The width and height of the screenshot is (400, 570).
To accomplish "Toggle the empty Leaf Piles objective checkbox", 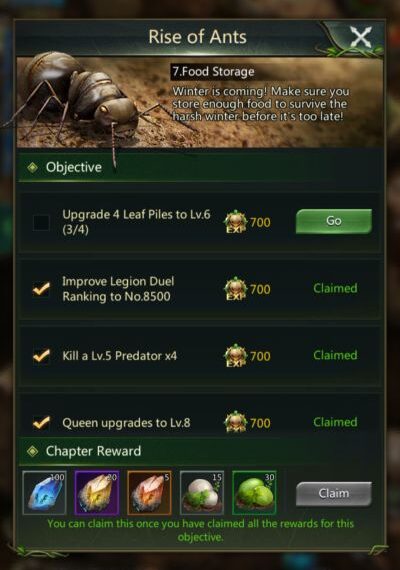I will [x=41, y=222].
